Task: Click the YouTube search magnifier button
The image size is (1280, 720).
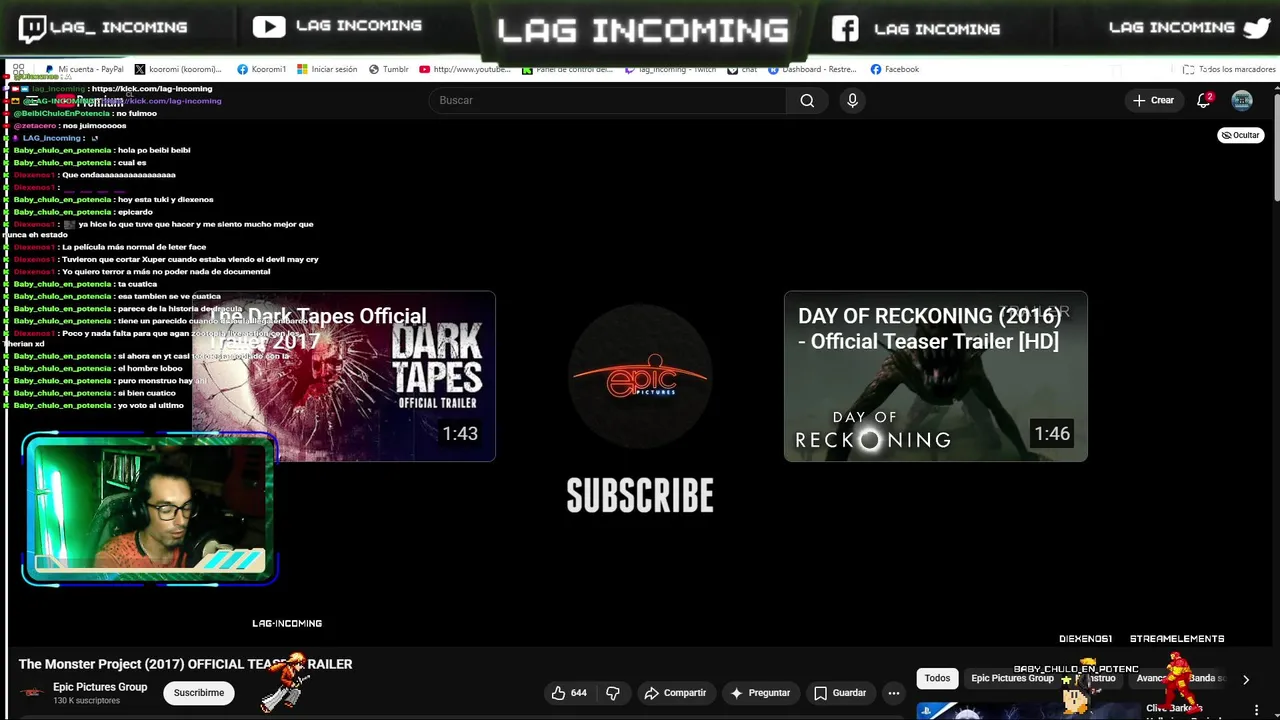Action: pyautogui.click(x=807, y=100)
